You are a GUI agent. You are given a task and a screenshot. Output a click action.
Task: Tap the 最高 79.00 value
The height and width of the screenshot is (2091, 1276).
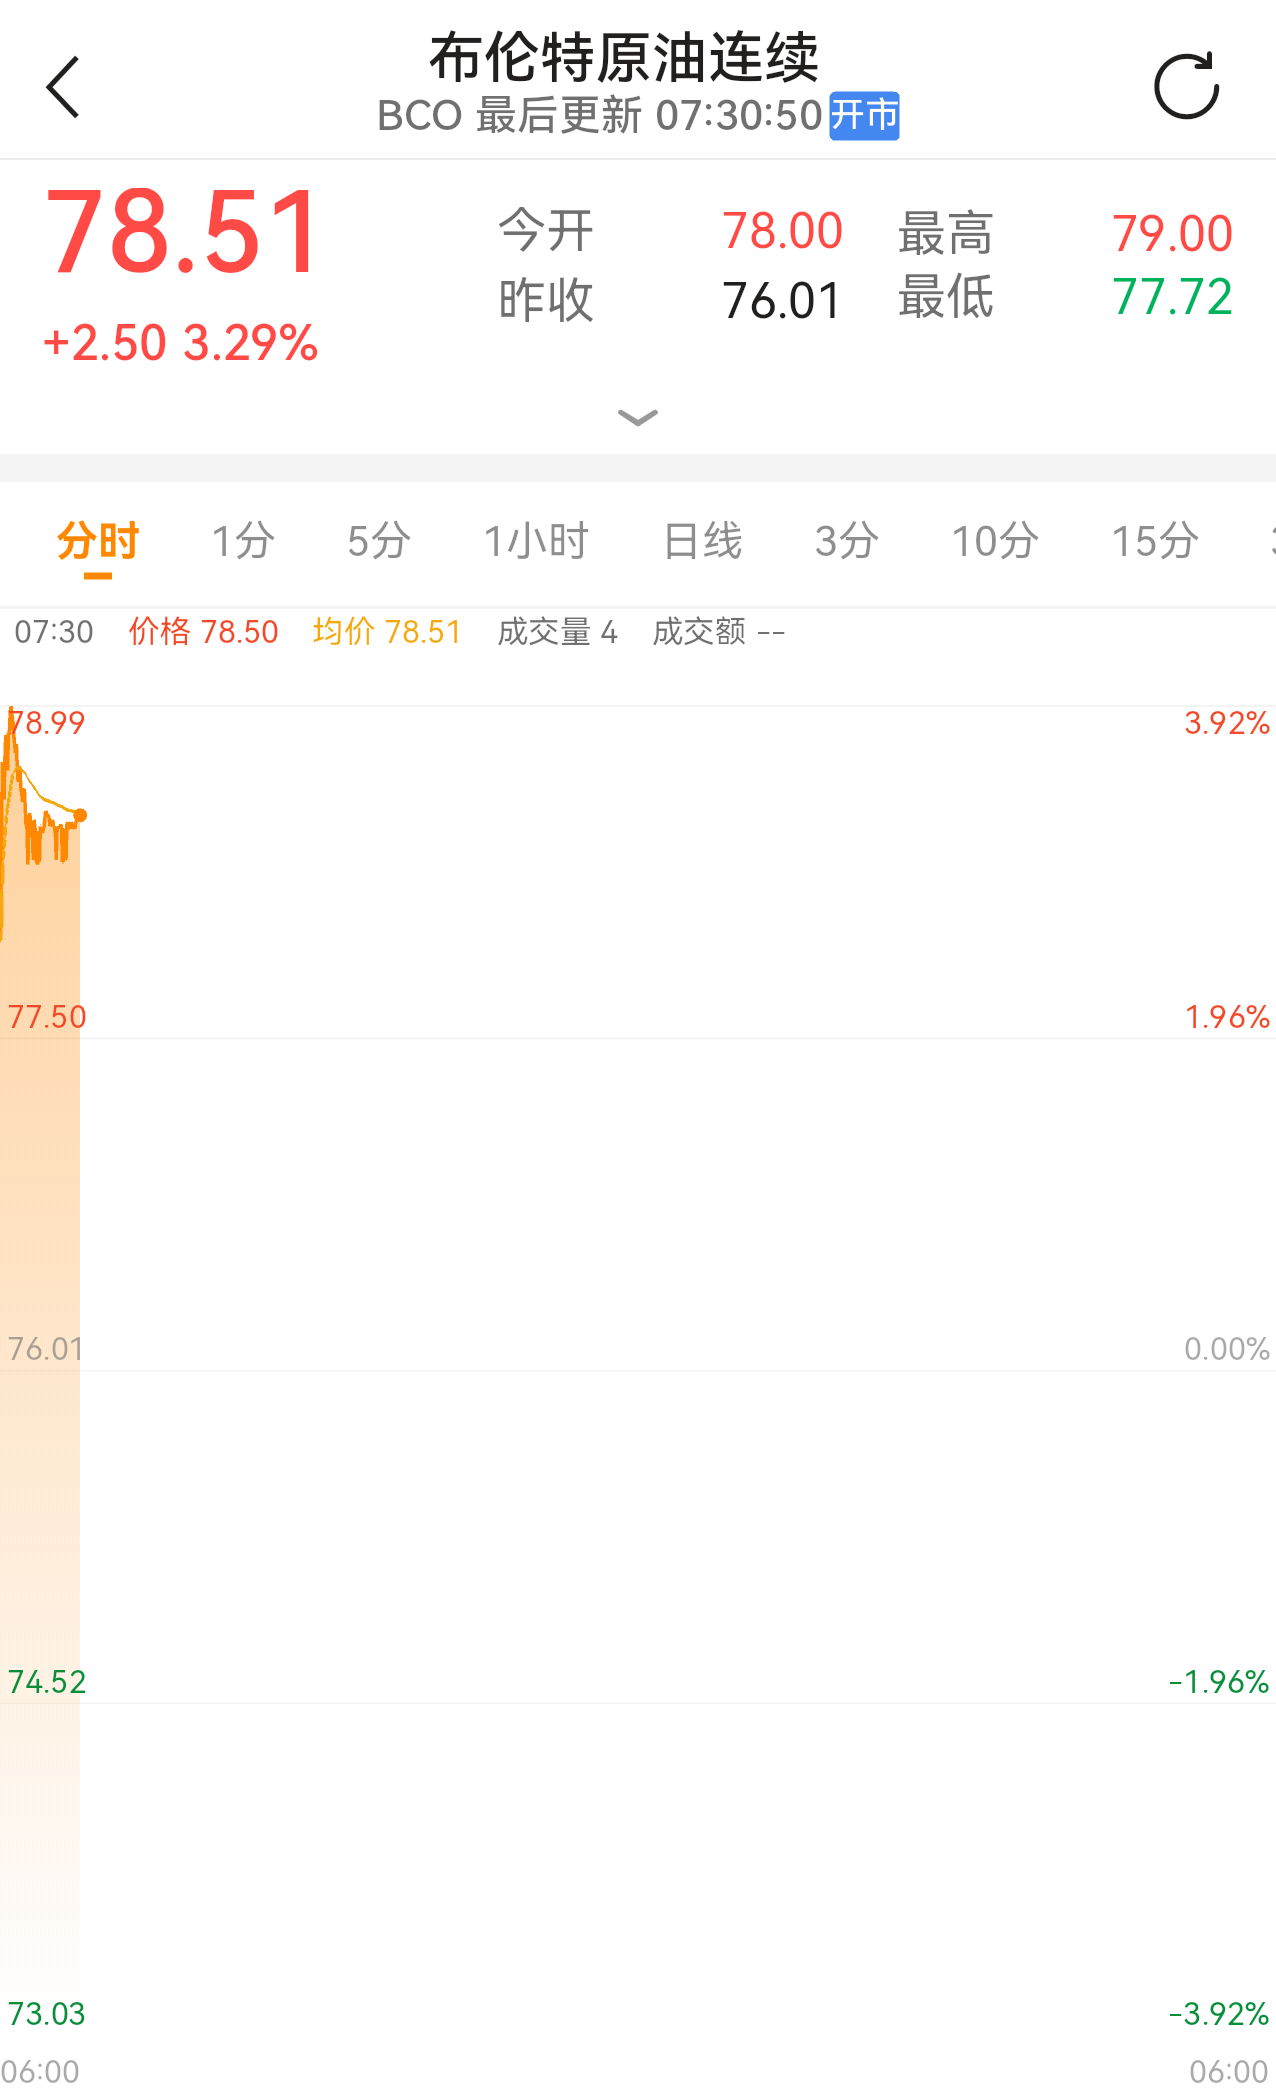[x=1172, y=233]
